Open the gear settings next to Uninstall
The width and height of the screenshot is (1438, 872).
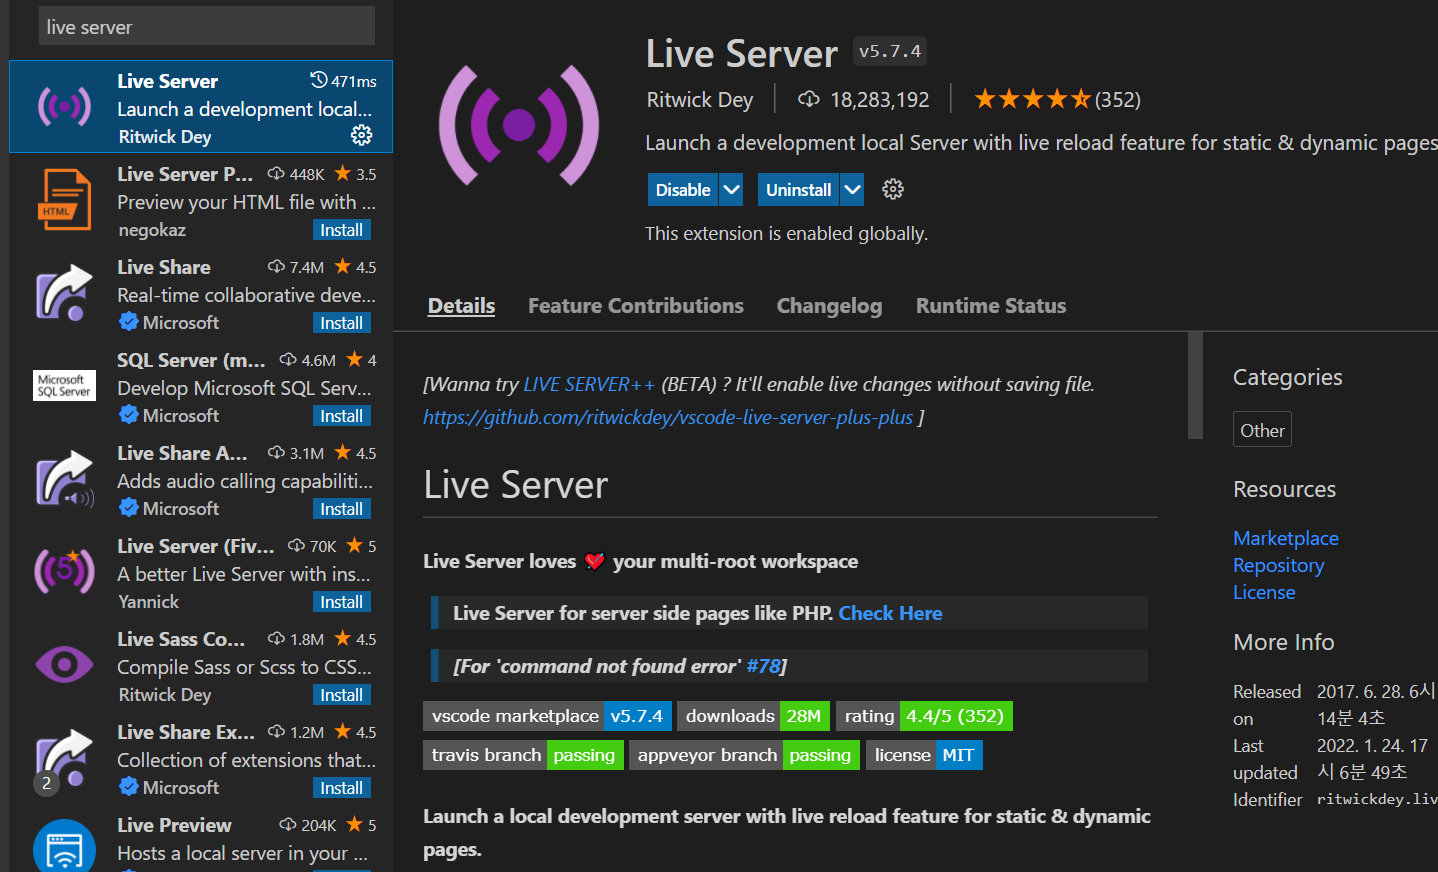pyautogui.click(x=892, y=189)
